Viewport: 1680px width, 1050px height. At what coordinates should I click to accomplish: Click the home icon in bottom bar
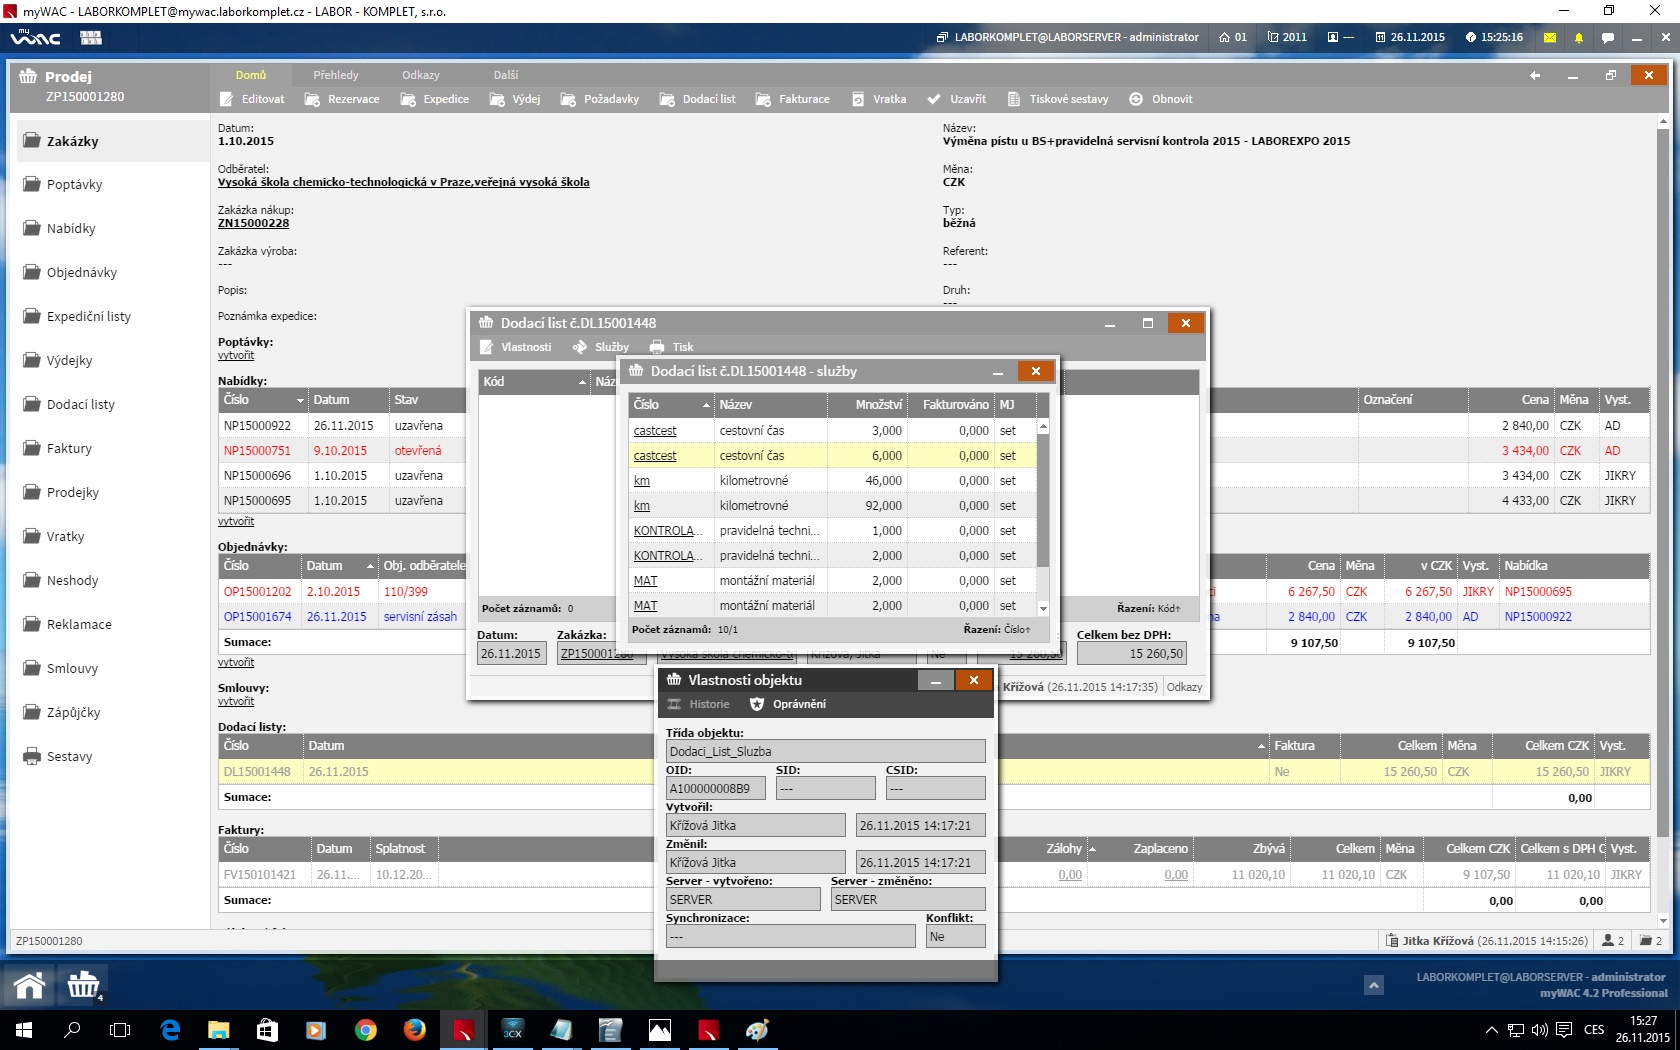tap(29, 986)
